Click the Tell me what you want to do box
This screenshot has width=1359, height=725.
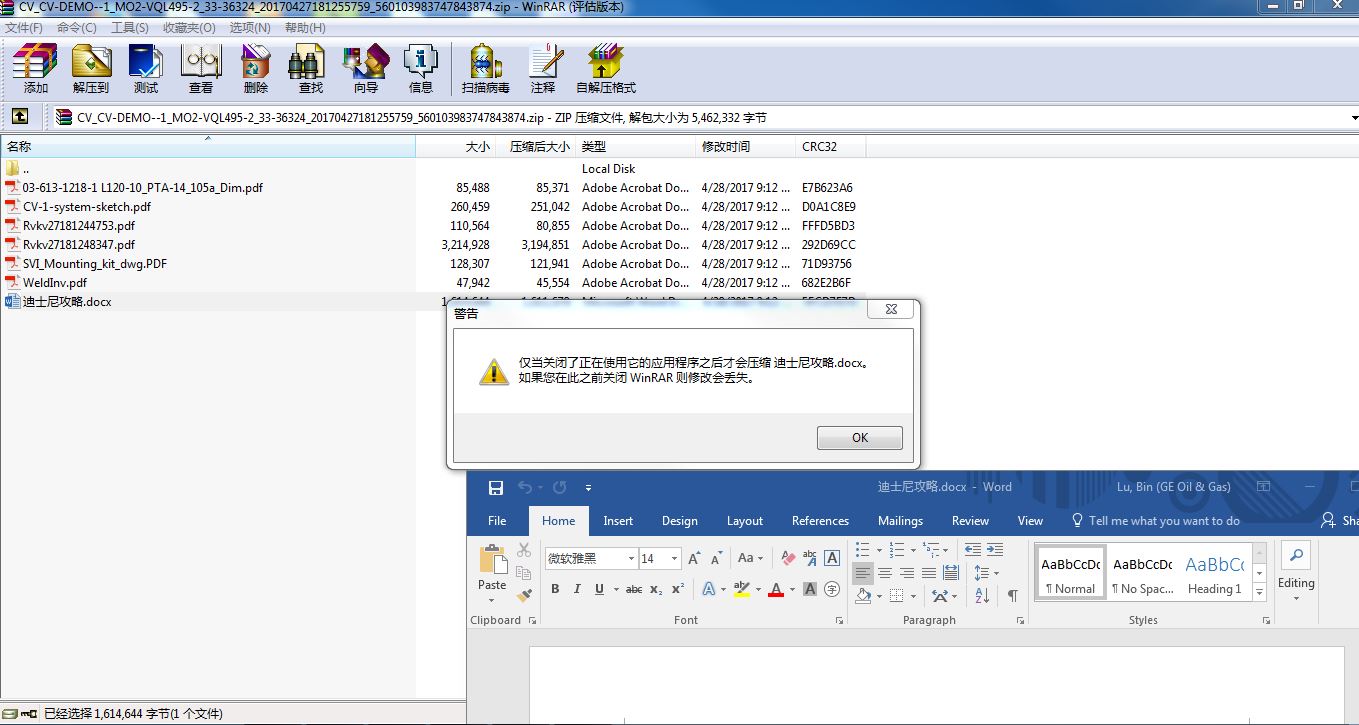(1156, 521)
